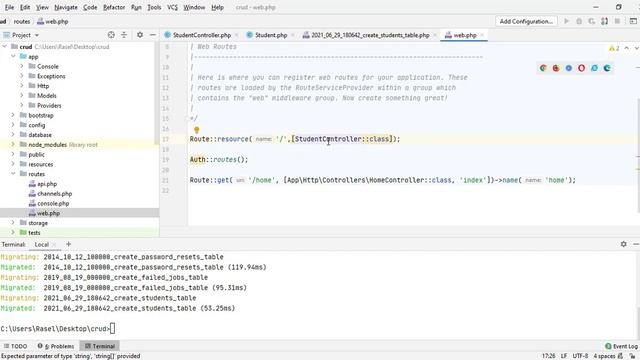
Task: Select api.php in routes folder
Action: (47, 184)
